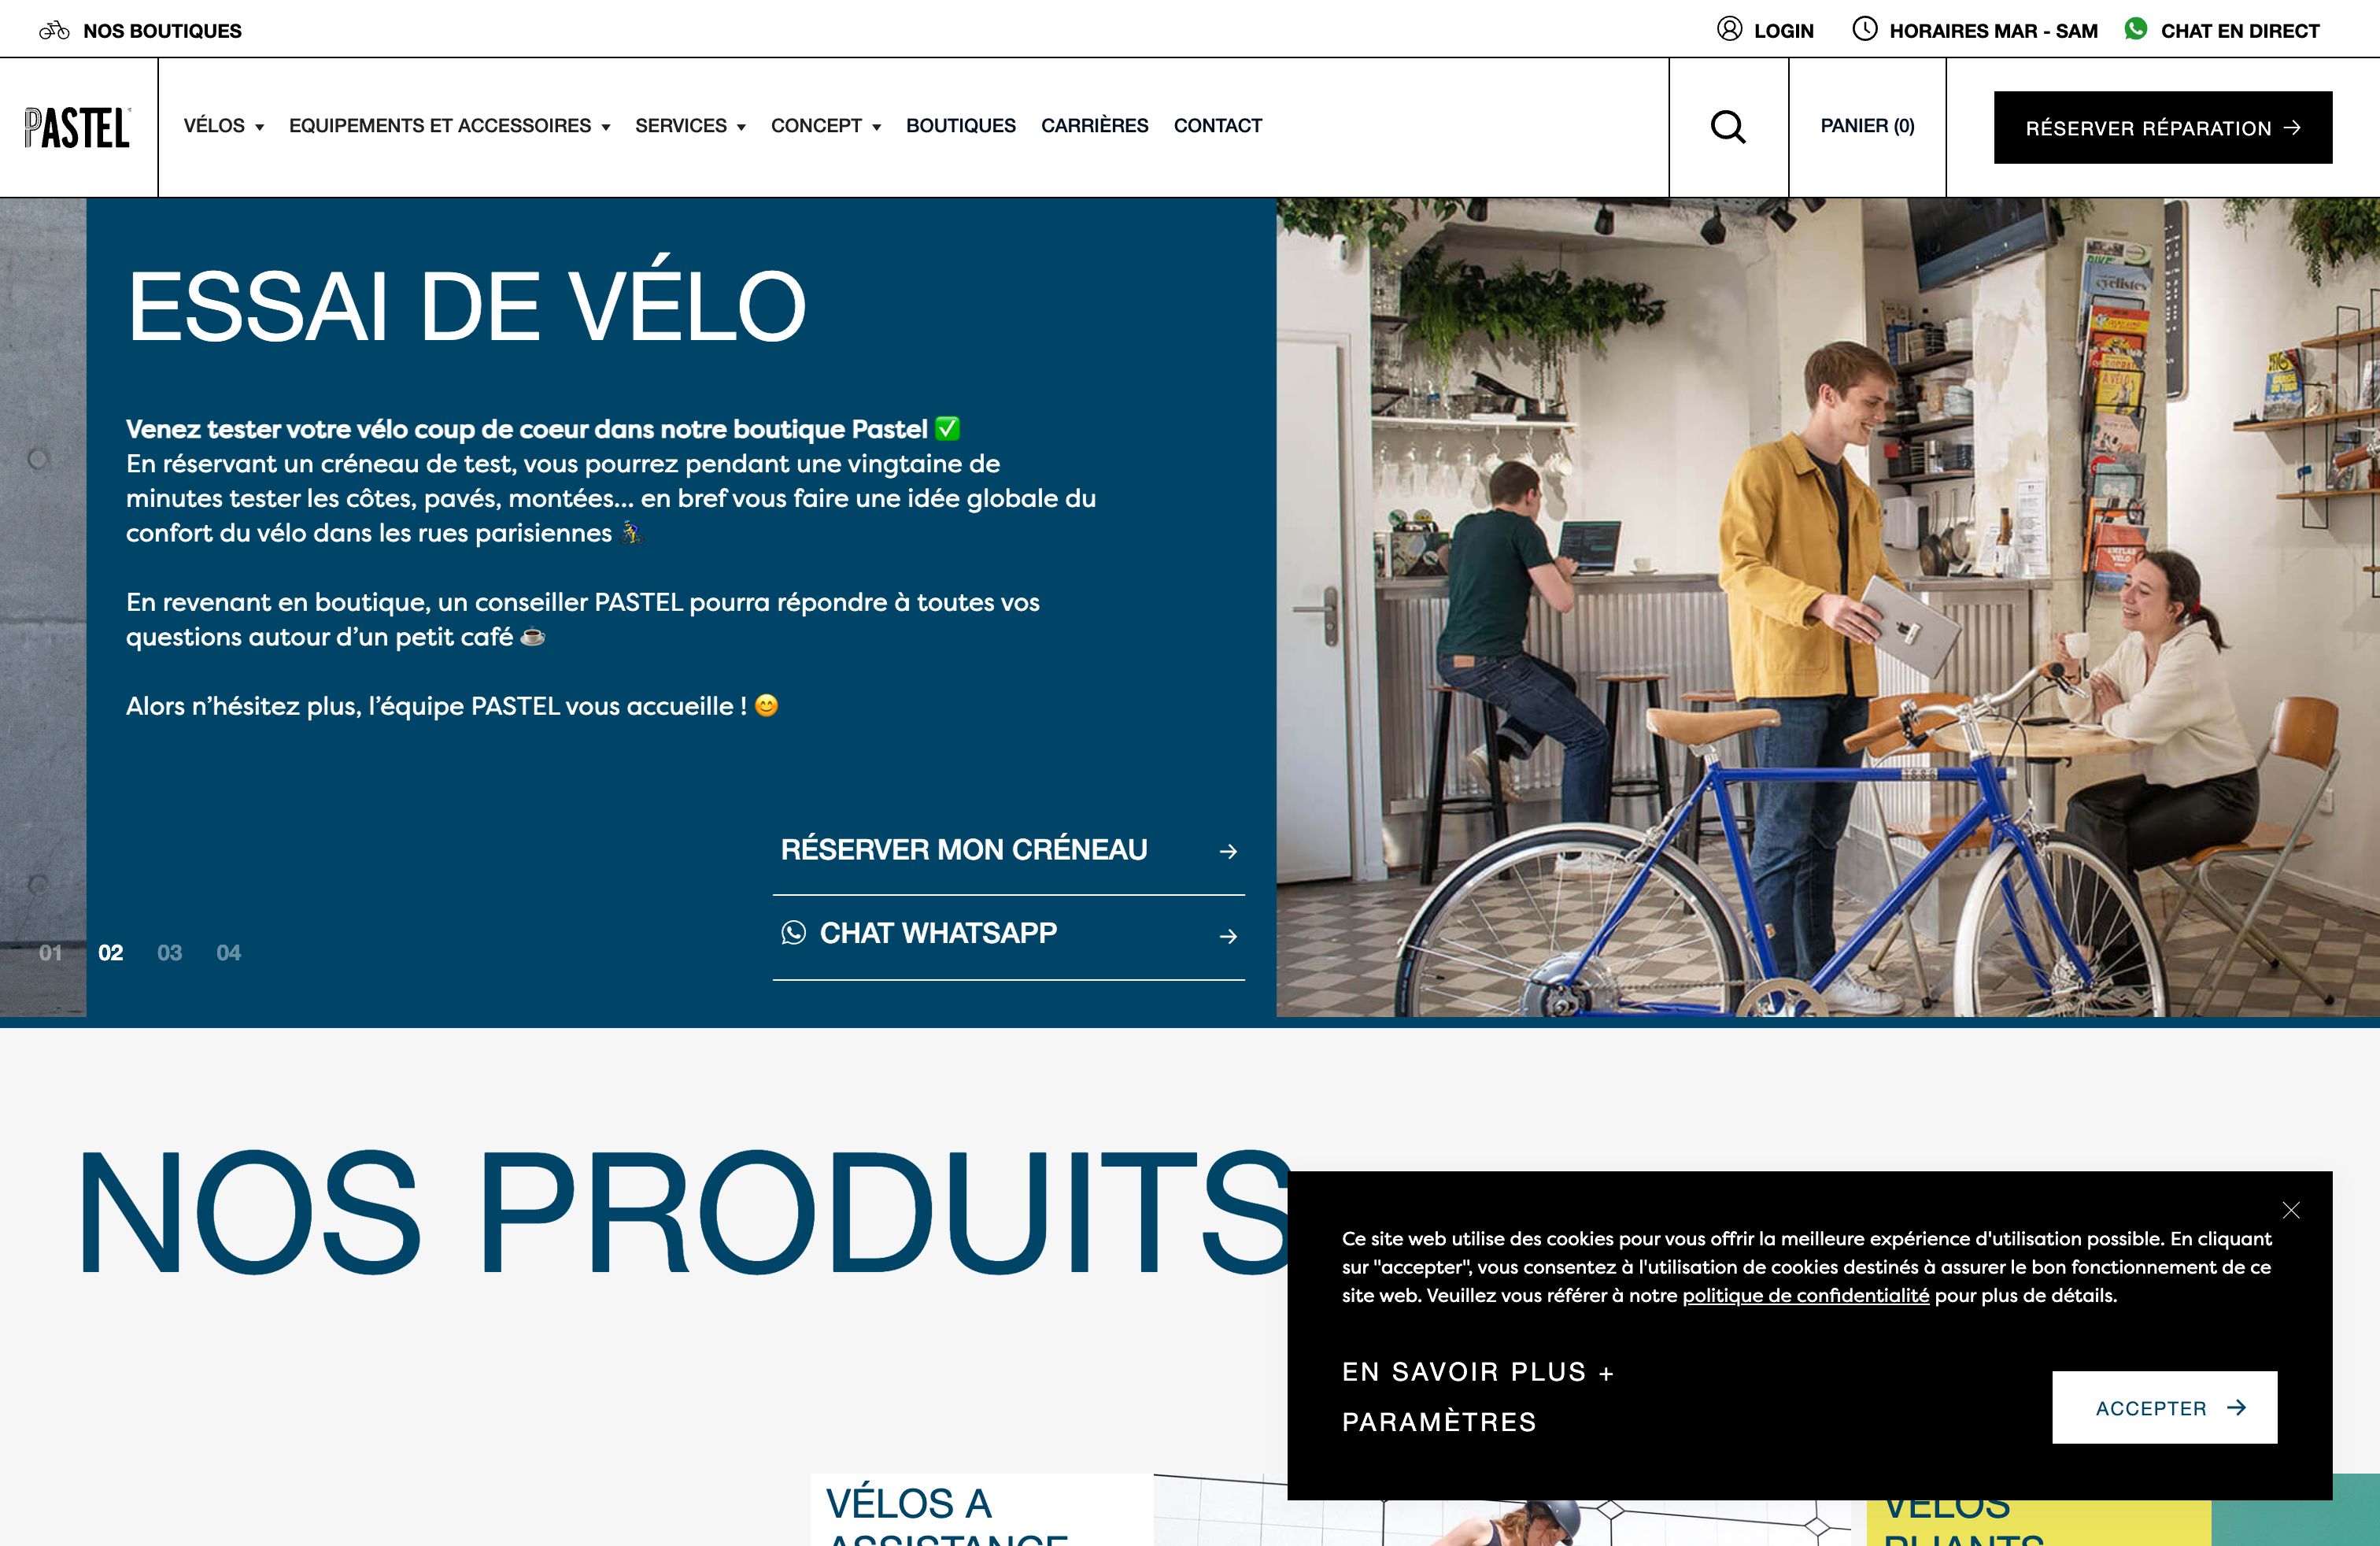Click the green WhatsApp icon in top bar
Image resolution: width=2380 pixels, height=1546 pixels.
pos(2135,29)
